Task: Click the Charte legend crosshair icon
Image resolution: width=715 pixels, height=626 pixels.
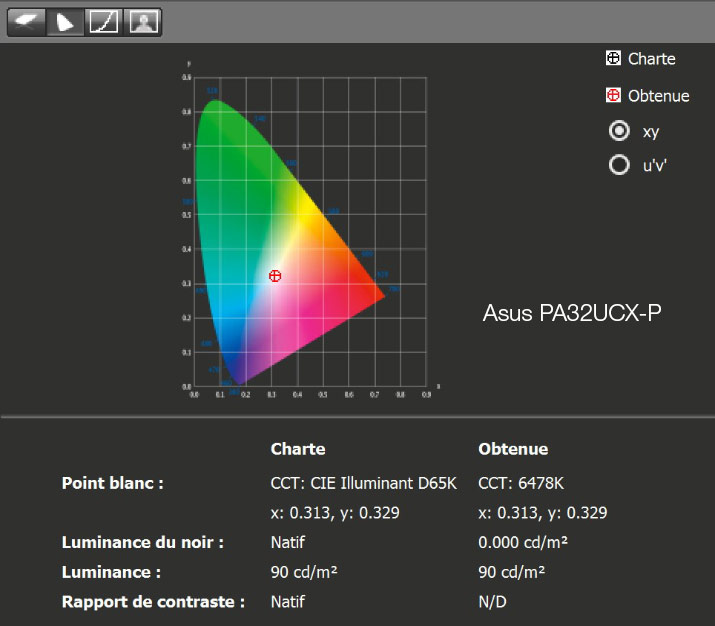Action: [x=613, y=58]
